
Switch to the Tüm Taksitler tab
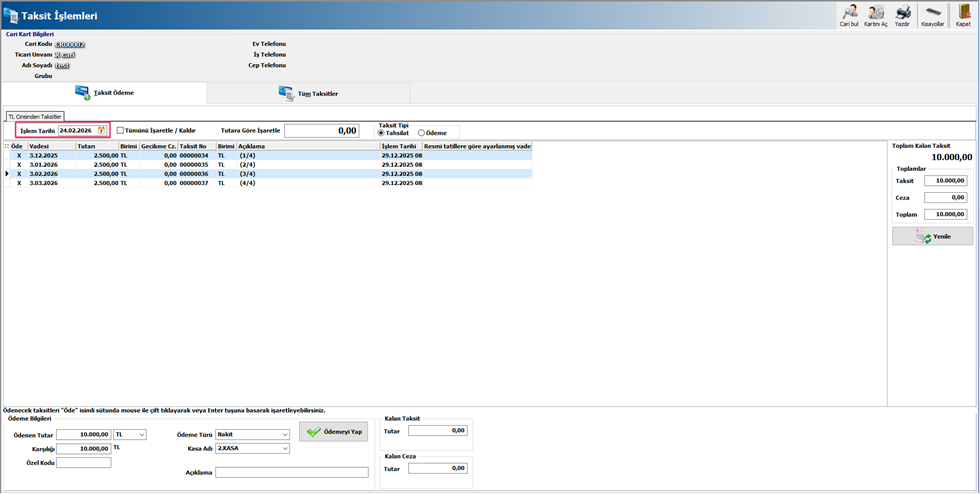[x=308, y=93]
